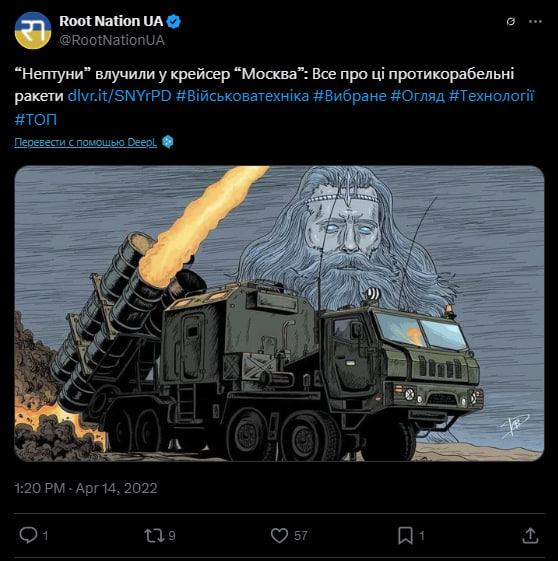Open hashtag #Військоватехніка

tap(242, 96)
